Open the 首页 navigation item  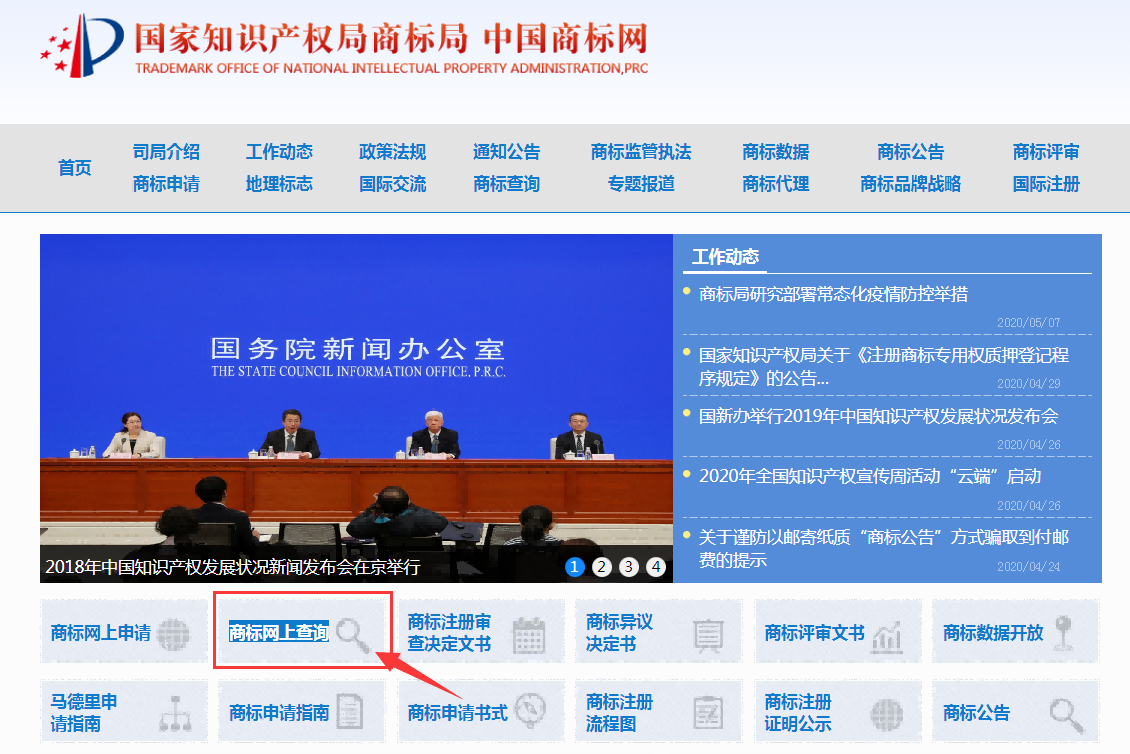pyautogui.click(x=75, y=168)
